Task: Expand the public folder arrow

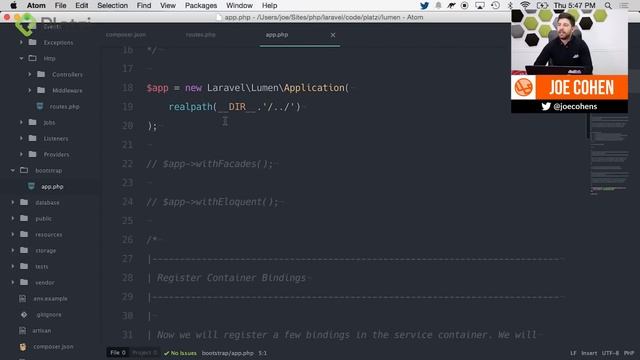Action: click(13, 218)
